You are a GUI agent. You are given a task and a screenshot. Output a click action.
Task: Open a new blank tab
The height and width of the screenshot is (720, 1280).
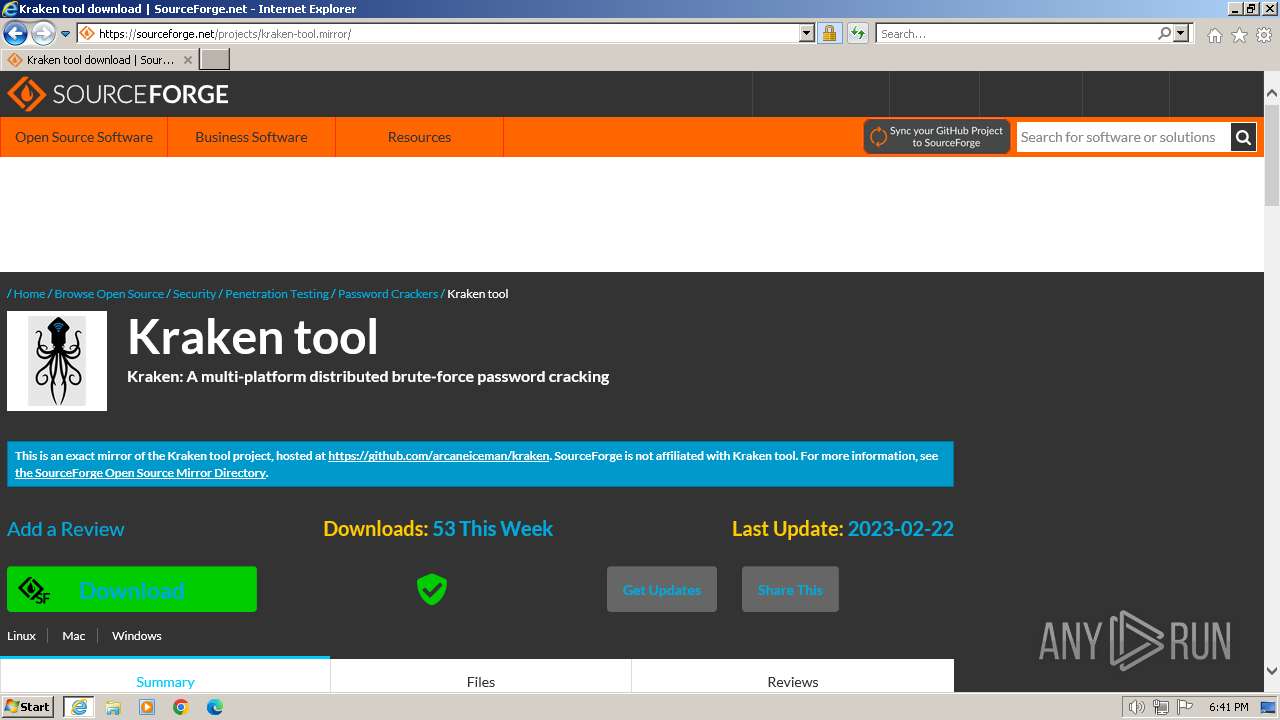pos(215,60)
